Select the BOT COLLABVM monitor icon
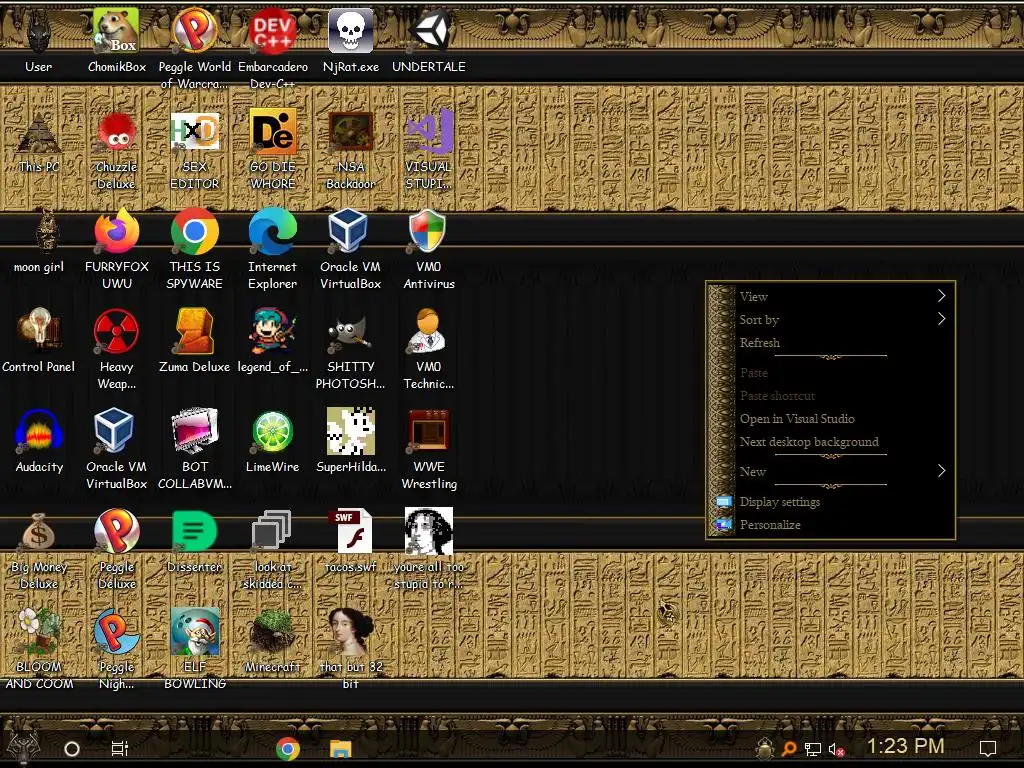 (195, 432)
